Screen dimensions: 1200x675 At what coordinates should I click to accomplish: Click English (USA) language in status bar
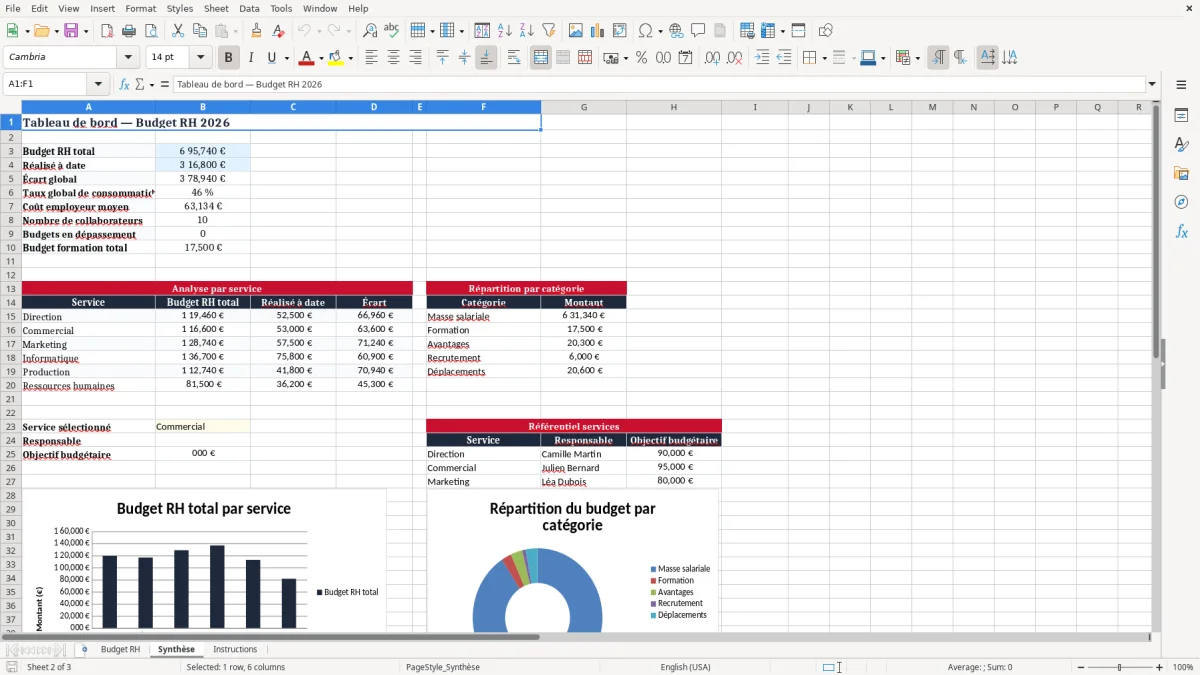(685, 667)
